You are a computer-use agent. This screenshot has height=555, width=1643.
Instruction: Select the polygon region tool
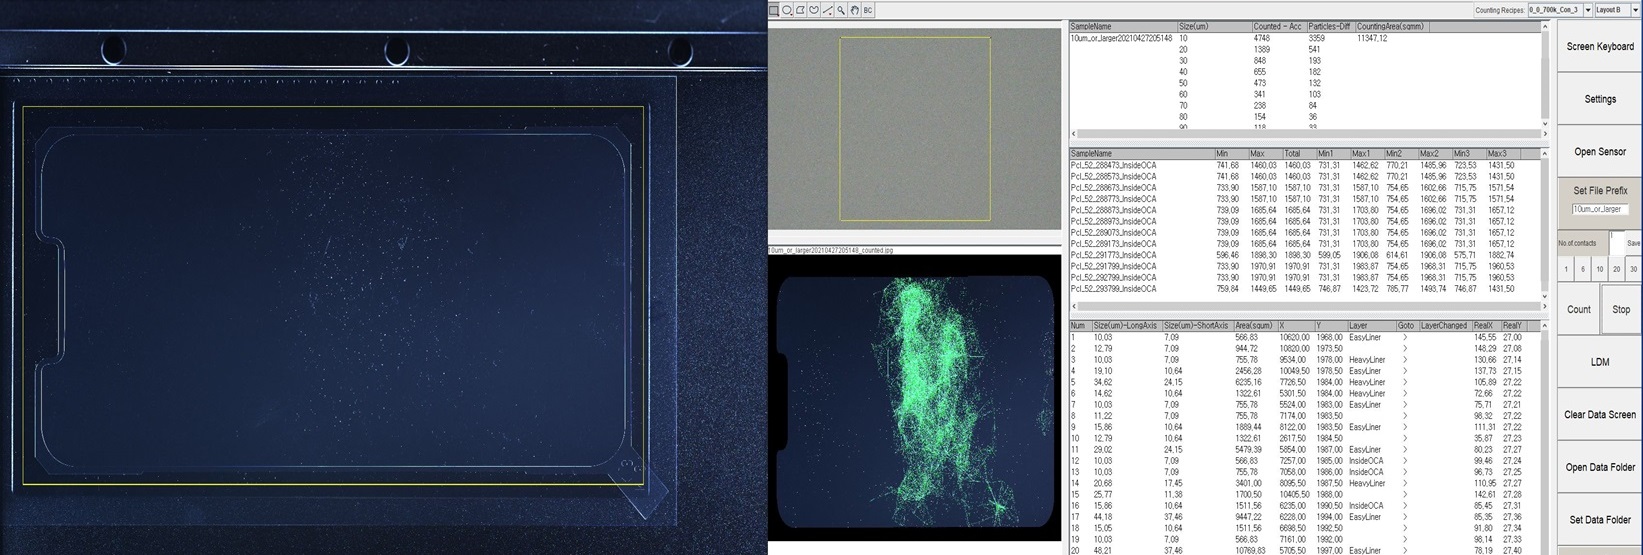tap(802, 10)
